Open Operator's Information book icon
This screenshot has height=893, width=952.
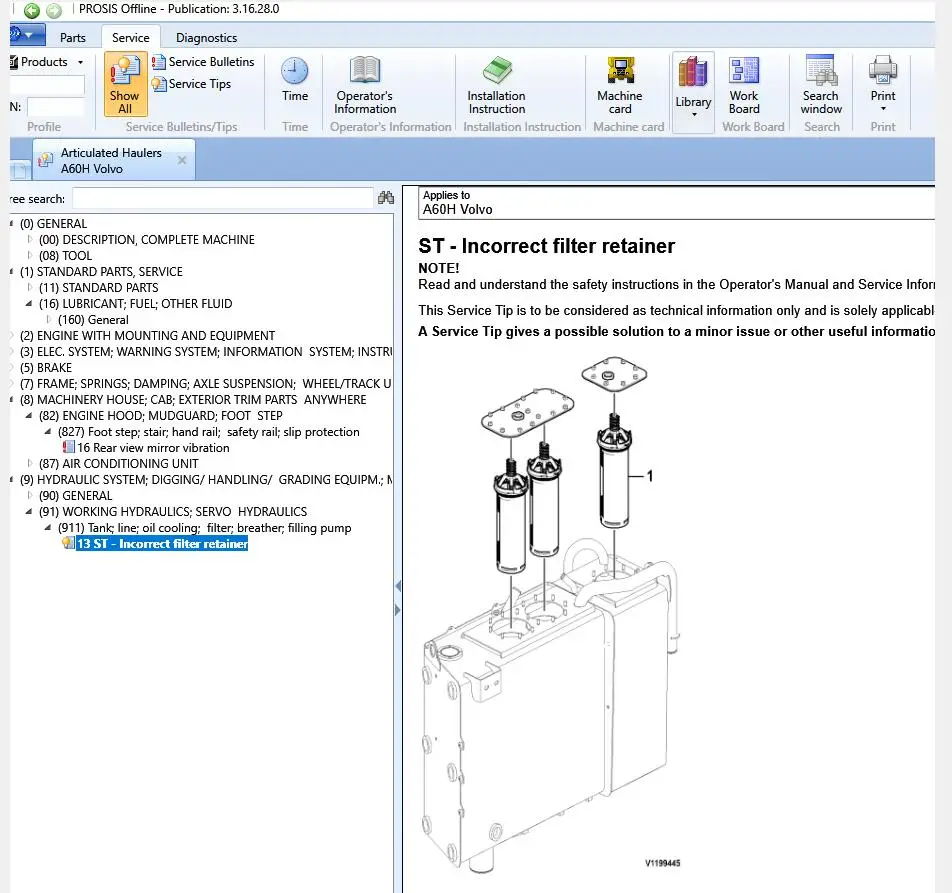365,70
